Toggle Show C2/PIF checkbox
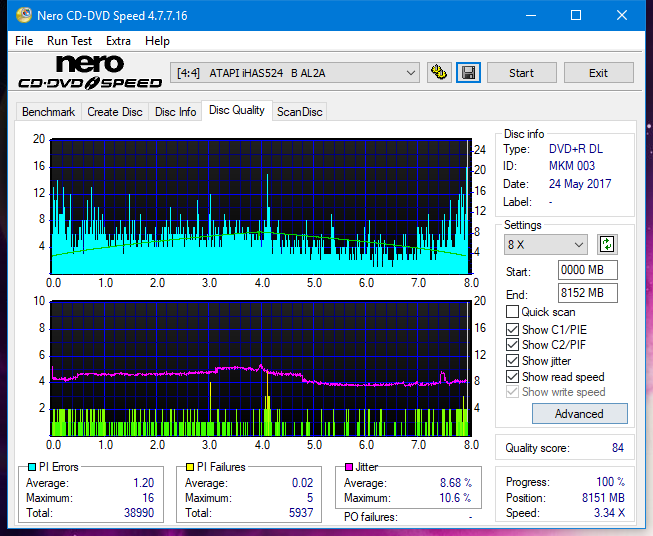 [x=512, y=345]
